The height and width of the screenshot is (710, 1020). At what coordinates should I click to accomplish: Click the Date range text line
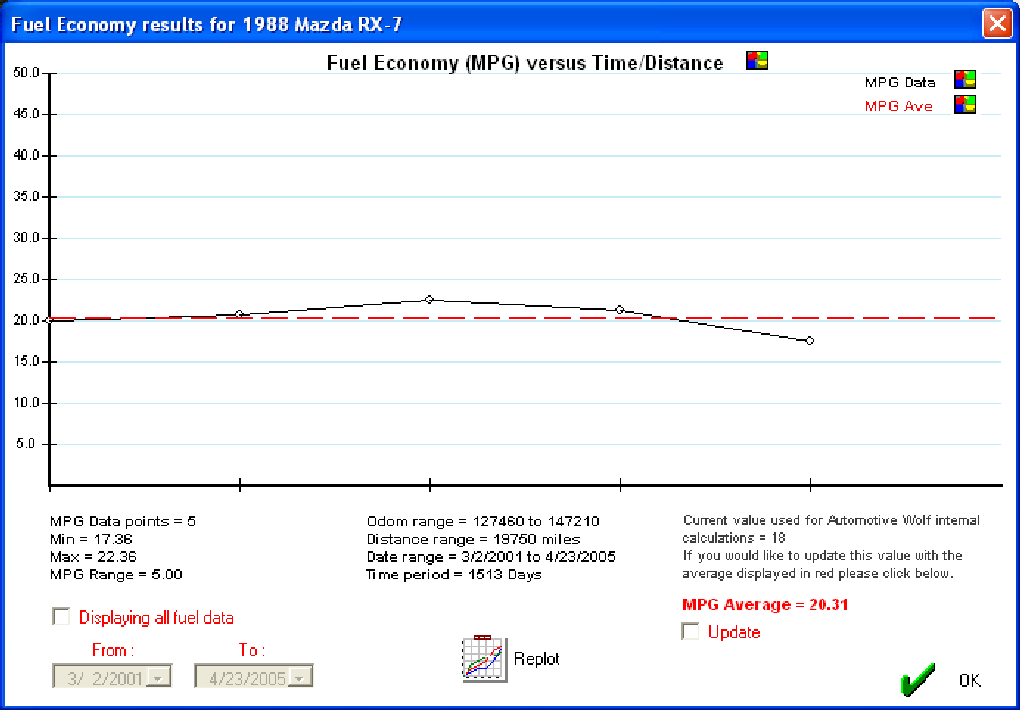[491, 557]
